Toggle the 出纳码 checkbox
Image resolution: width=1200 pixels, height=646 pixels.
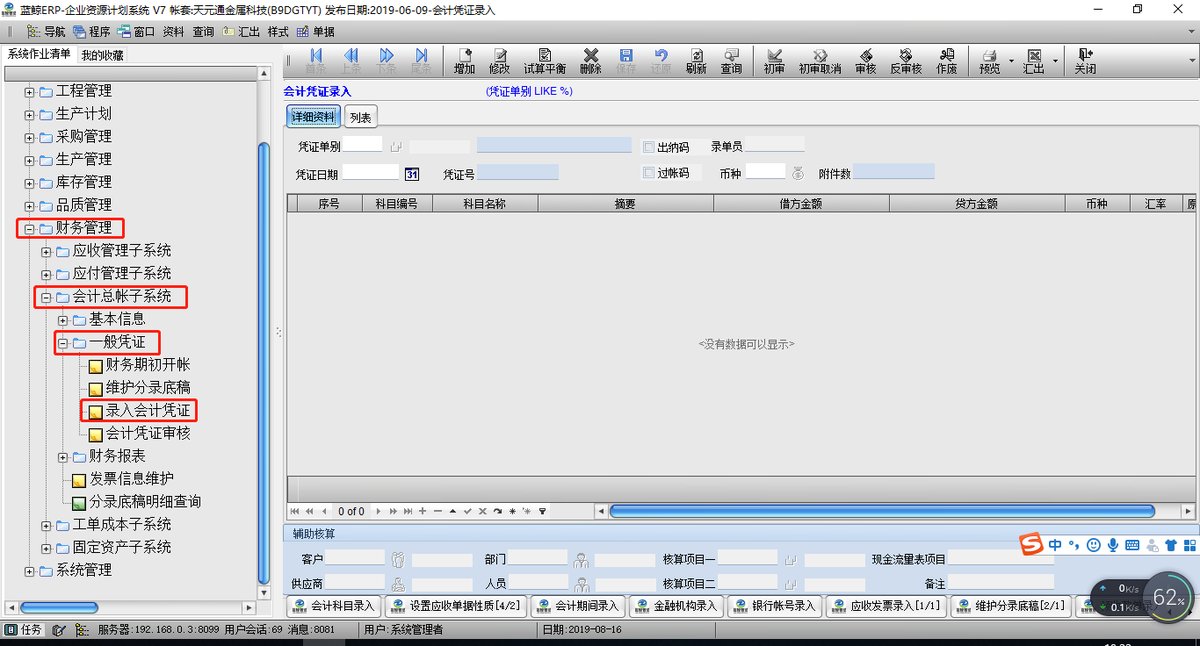[649, 147]
